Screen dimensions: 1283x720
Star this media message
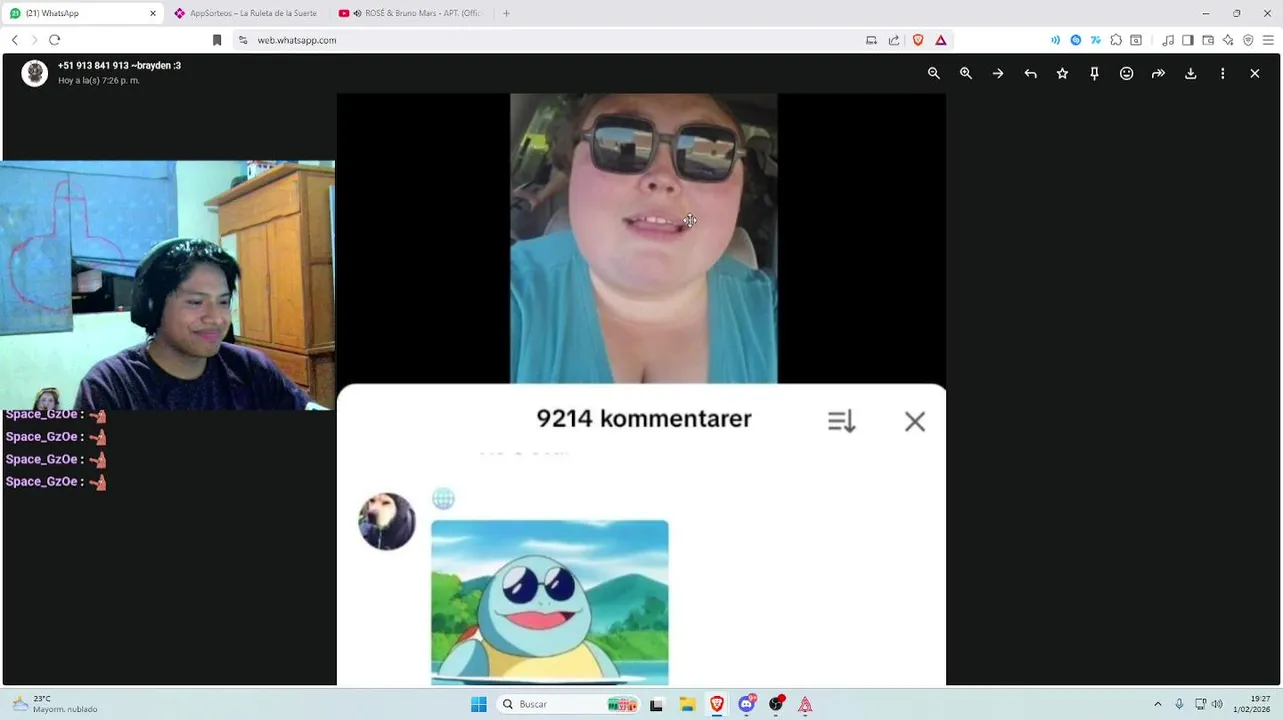pos(1062,73)
